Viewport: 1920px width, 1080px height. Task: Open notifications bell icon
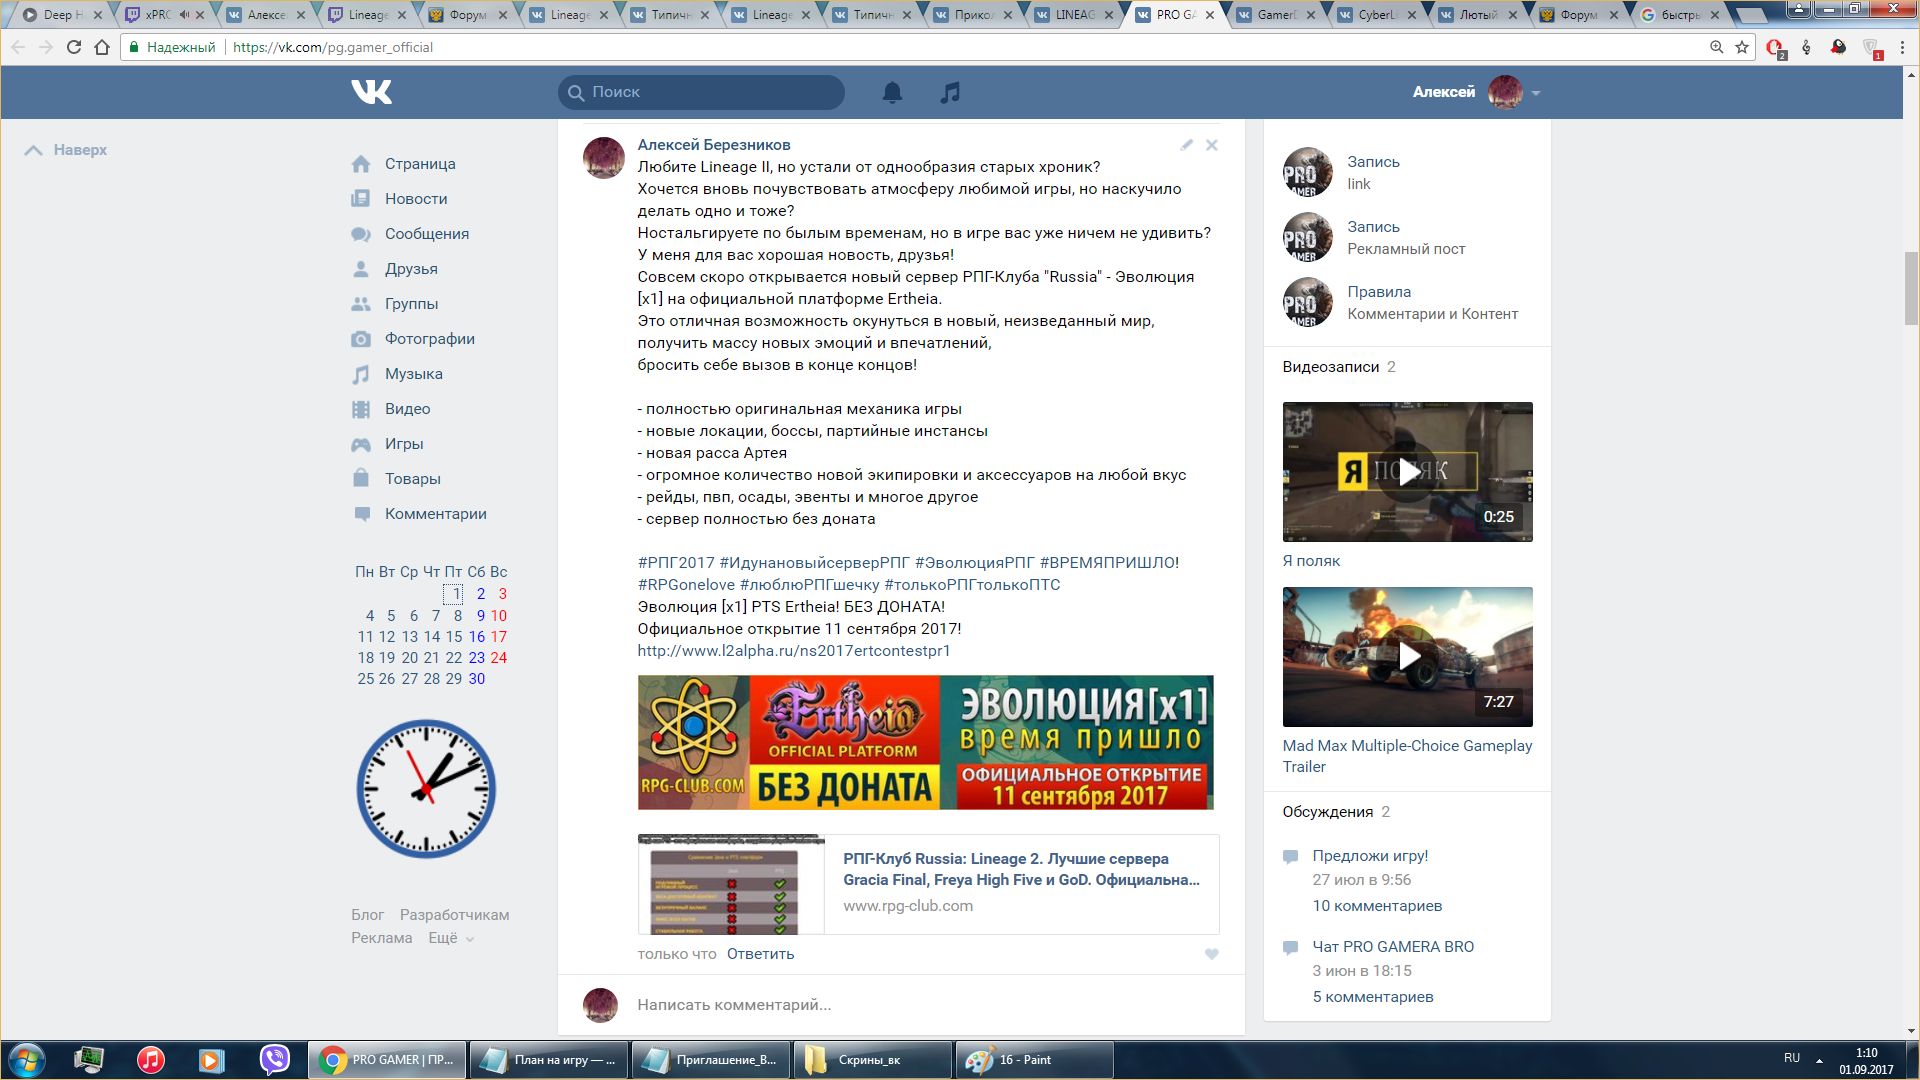(892, 92)
